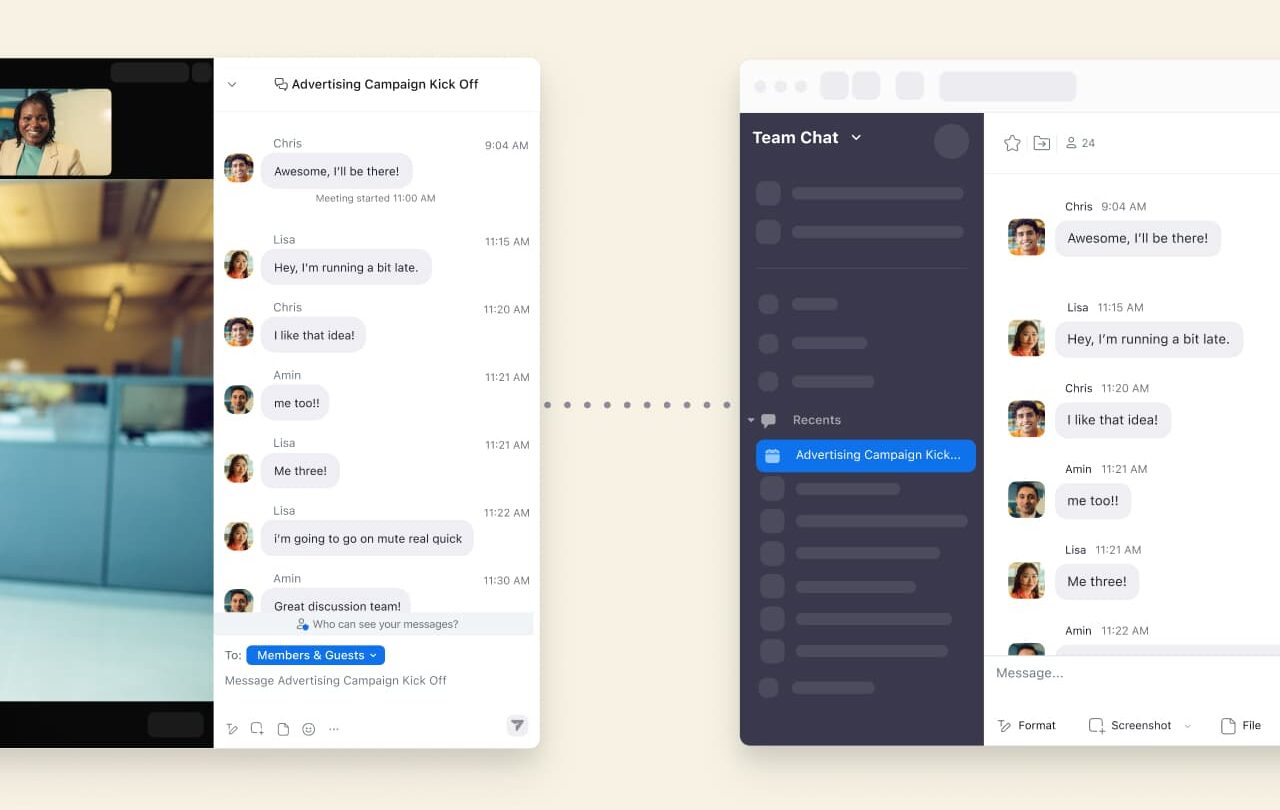The image size is (1280, 810).
Task: Click Chris's avatar at 11:20 AM in the Team Chat window
Action: (x=1026, y=419)
